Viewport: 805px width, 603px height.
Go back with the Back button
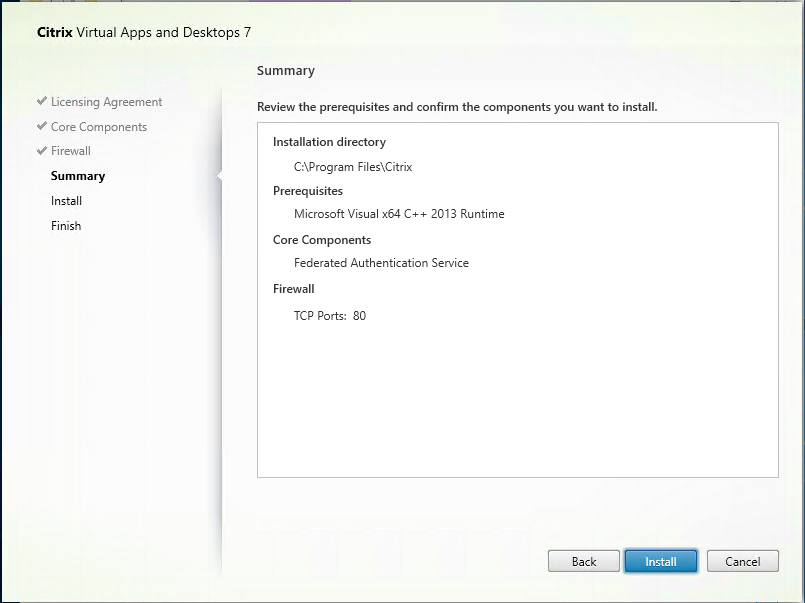pyautogui.click(x=584, y=561)
